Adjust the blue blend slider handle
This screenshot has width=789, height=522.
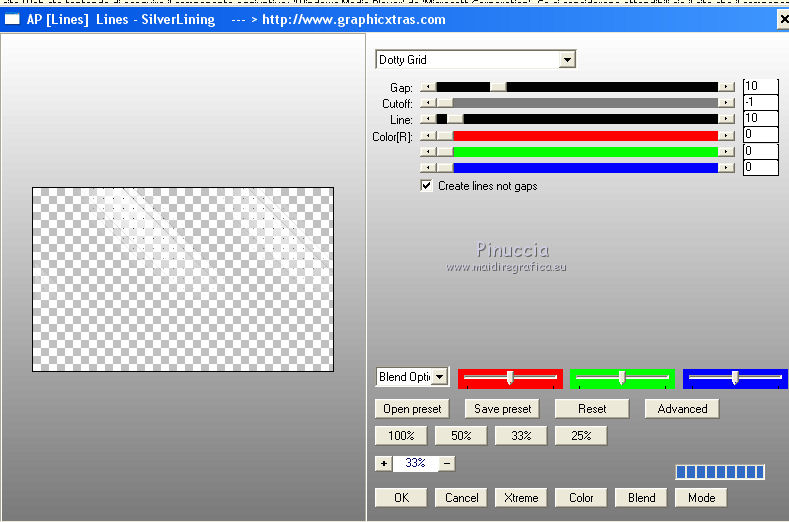(x=735, y=378)
